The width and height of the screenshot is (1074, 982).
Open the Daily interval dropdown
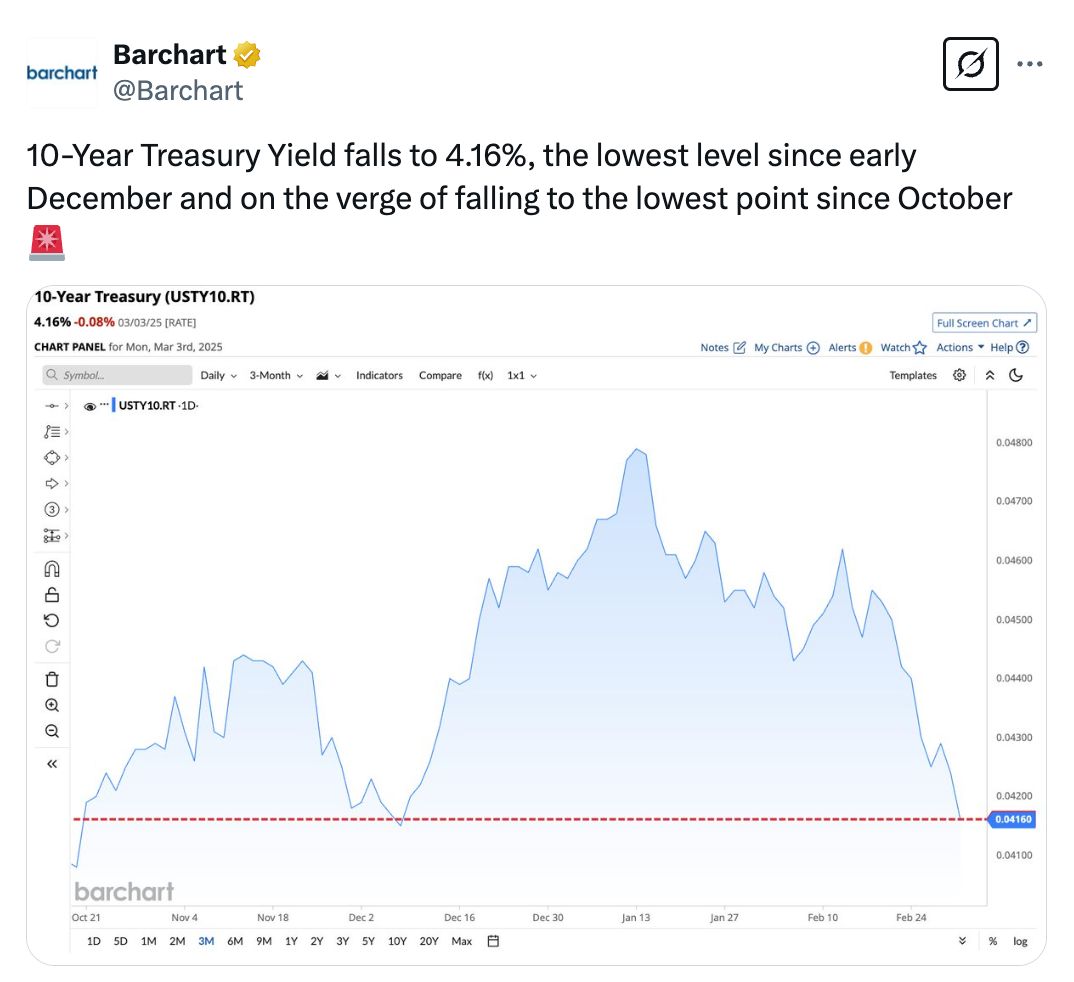click(218, 375)
